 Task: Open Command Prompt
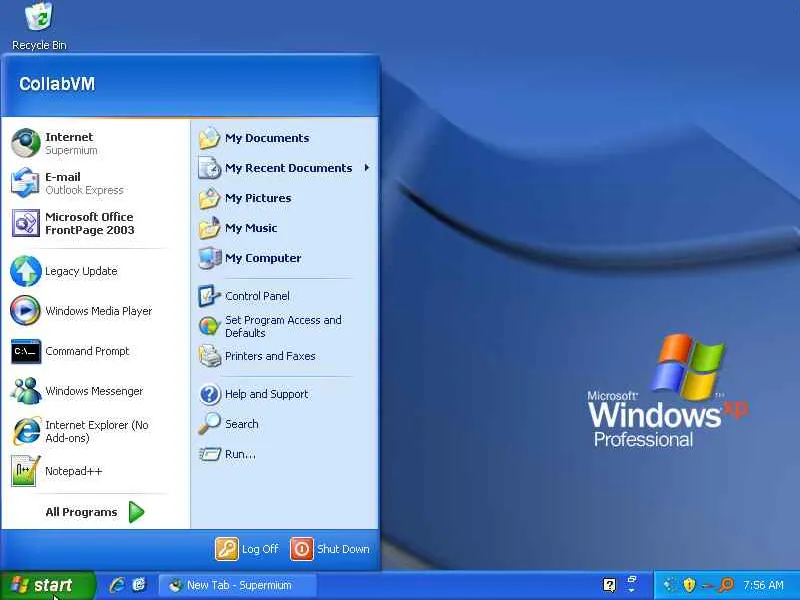(95, 351)
